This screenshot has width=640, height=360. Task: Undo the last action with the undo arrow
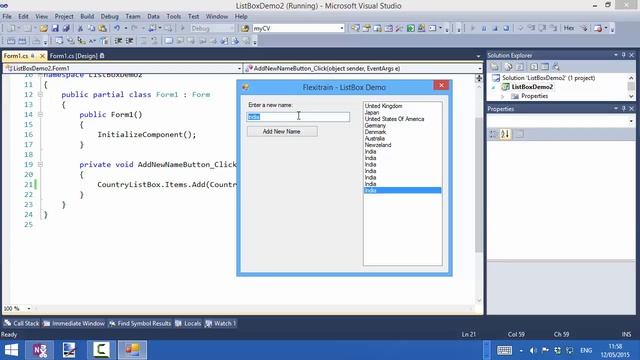tap(117, 28)
